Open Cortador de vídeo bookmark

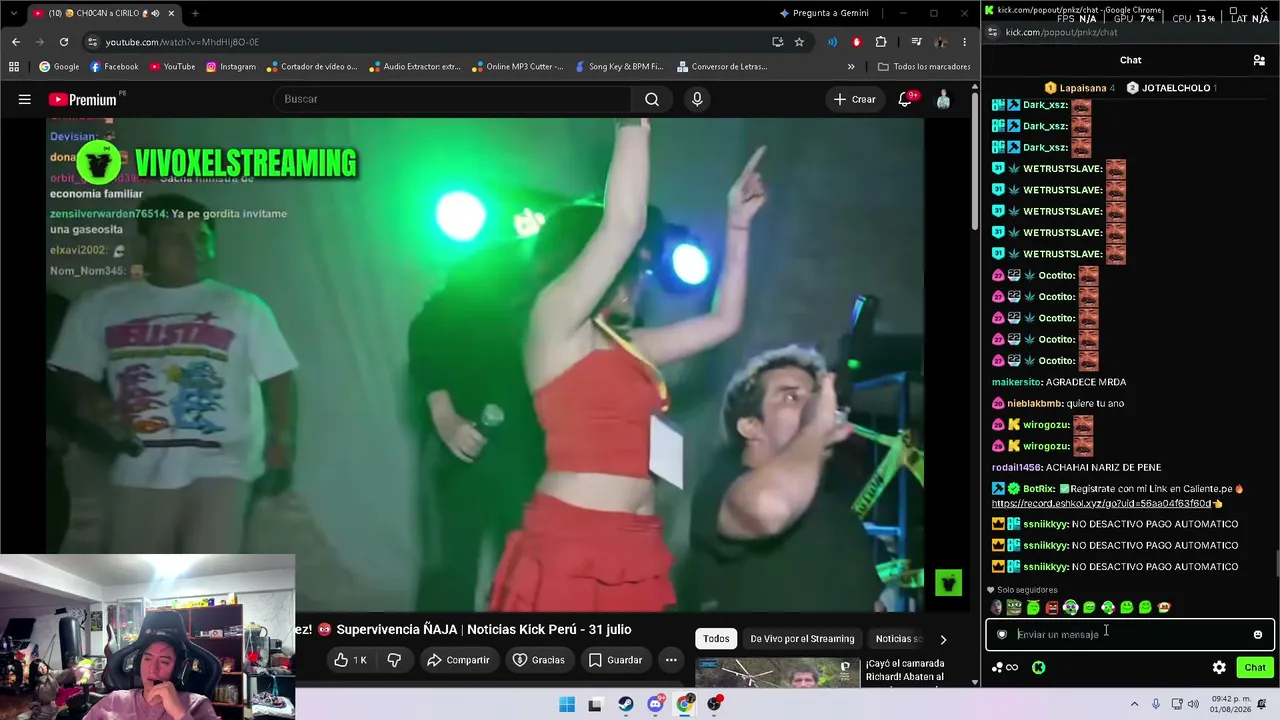[x=312, y=67]
